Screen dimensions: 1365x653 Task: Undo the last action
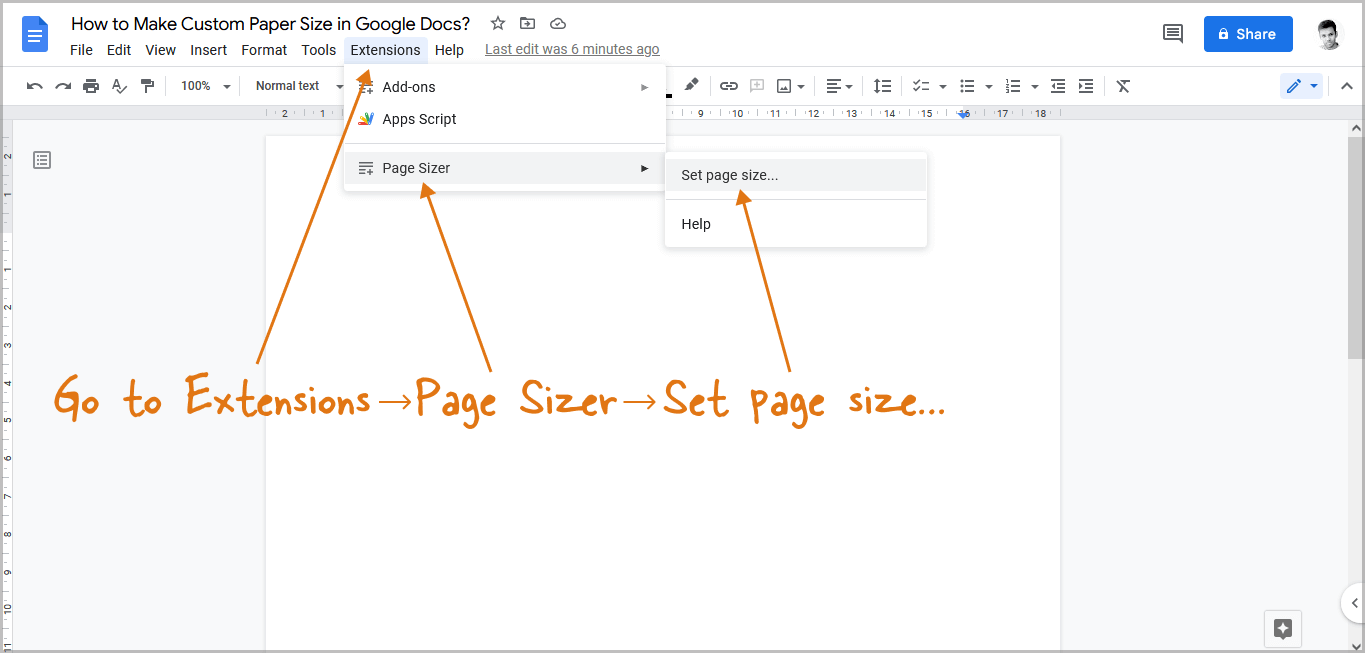pyautogui.click(x=34, y=86)
